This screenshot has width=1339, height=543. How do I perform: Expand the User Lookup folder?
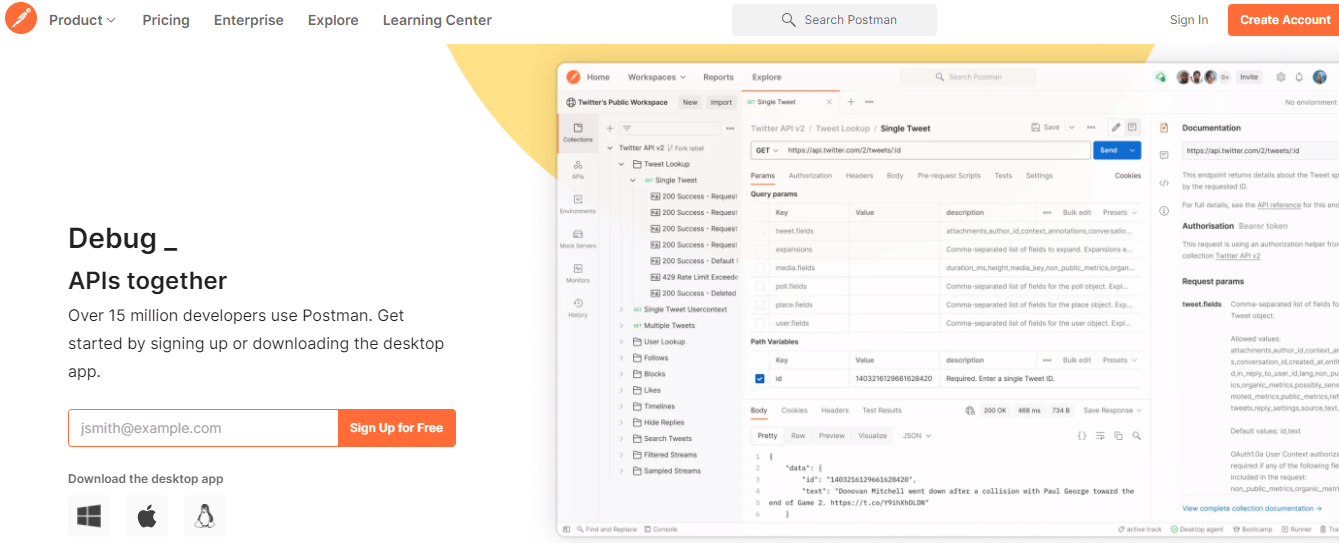(622, 342)
